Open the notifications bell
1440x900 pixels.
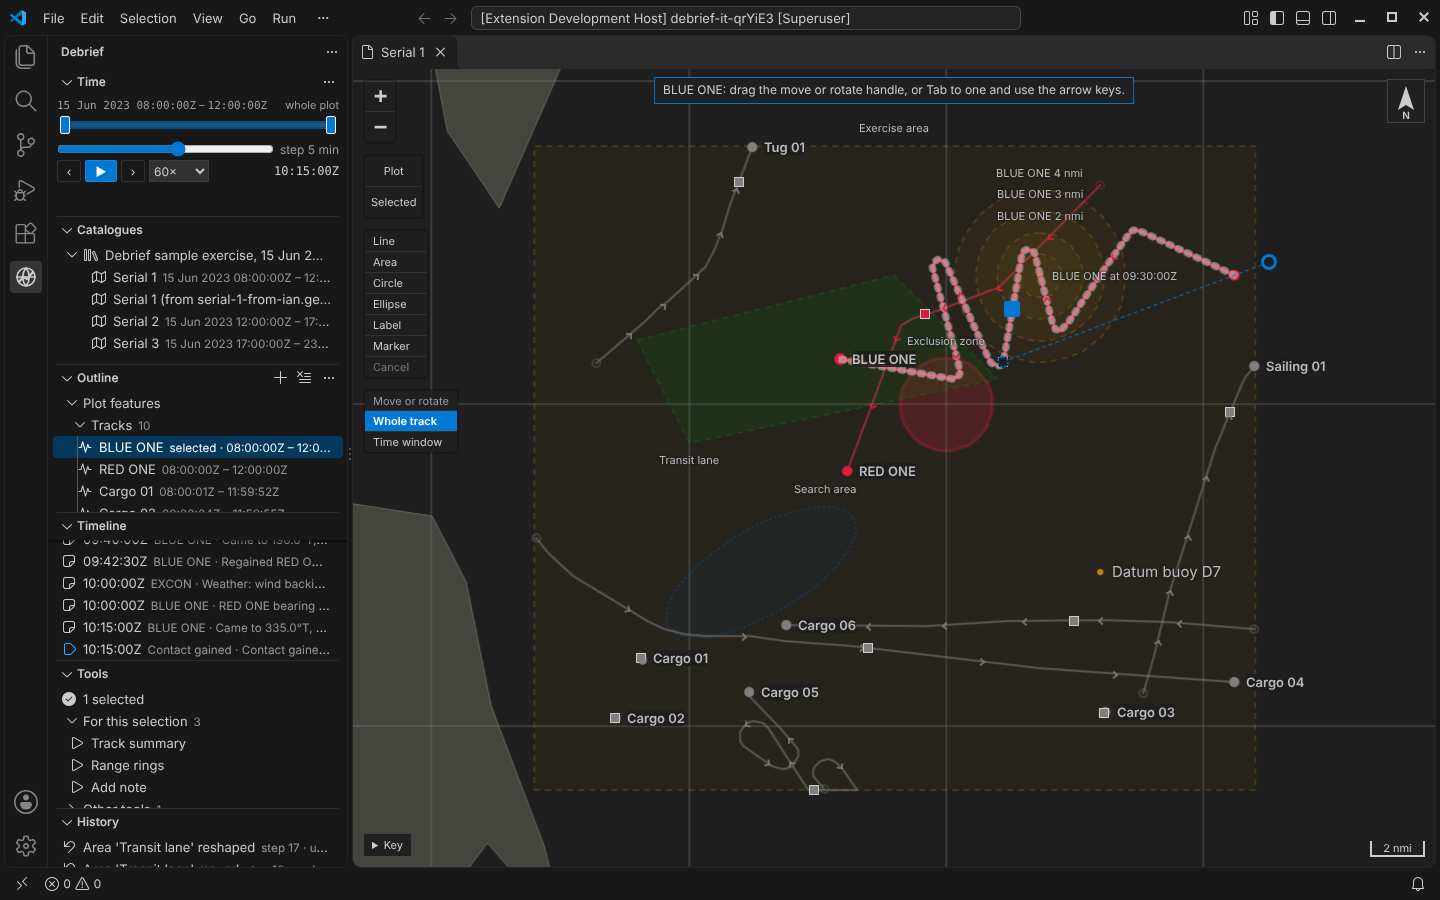point(1418,884)
